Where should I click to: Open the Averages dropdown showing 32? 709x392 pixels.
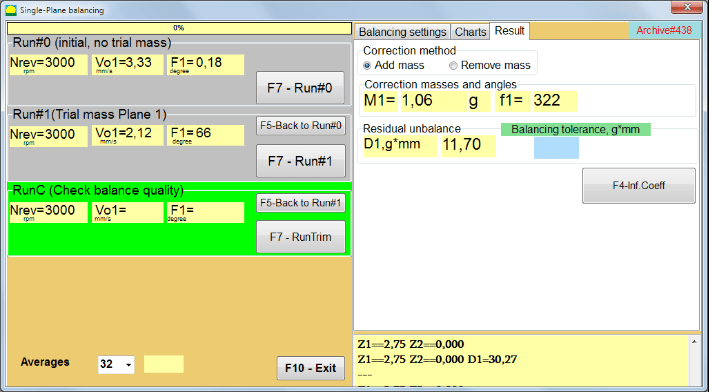pyautogui.click(x=116, y=364)
